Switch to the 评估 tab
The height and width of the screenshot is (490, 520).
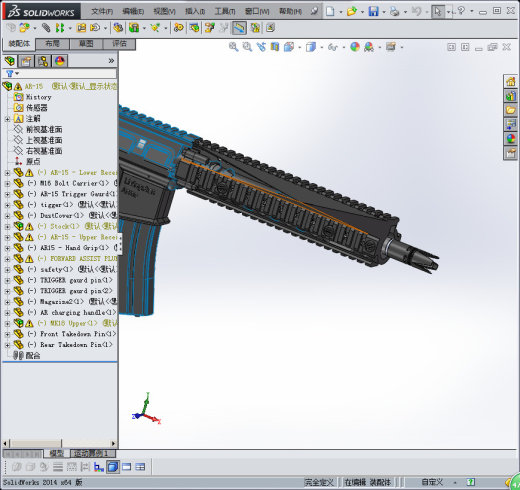pos(119,44)
